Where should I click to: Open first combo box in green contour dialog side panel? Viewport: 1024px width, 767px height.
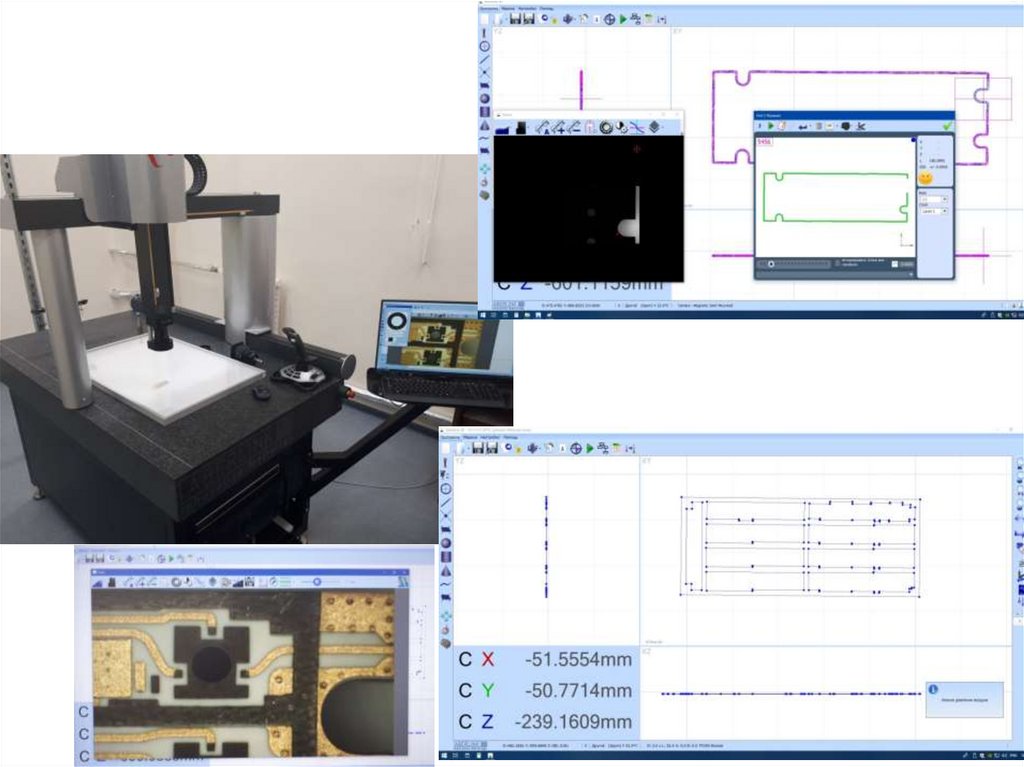(x=933, y=199)
